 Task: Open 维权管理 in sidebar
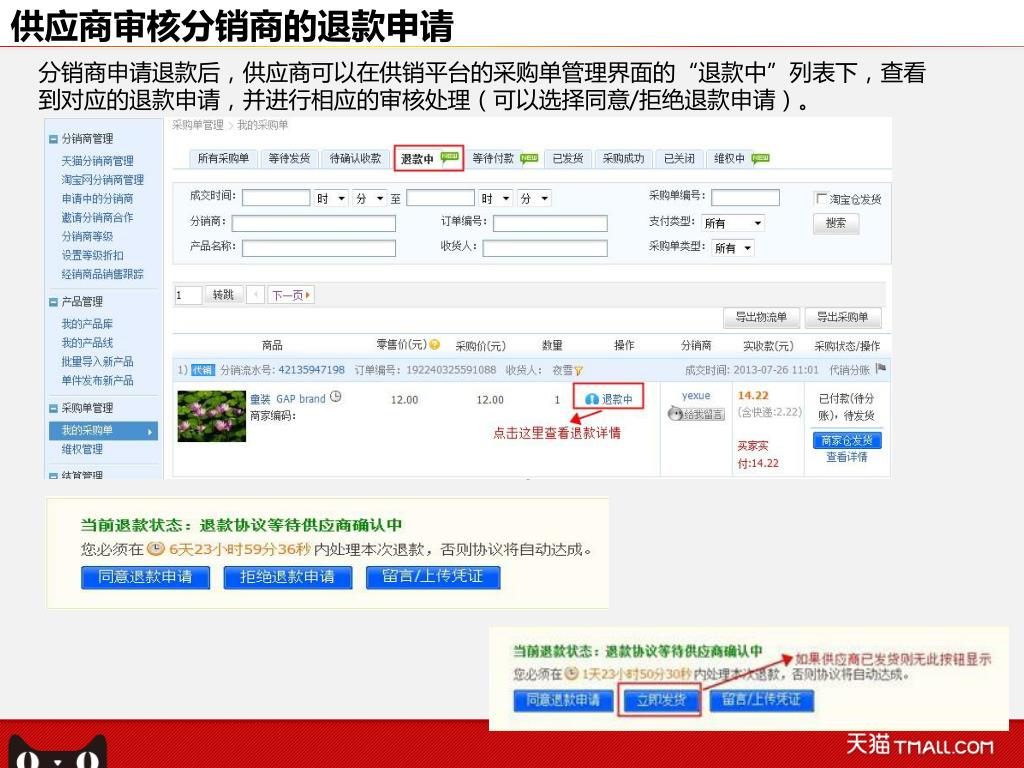[x=82, y=449]
